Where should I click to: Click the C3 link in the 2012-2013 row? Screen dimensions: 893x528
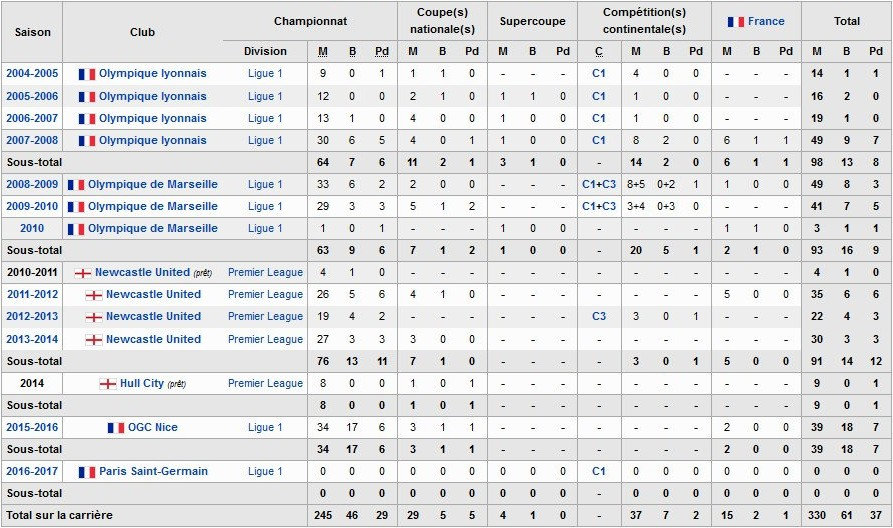click(599, 317)
